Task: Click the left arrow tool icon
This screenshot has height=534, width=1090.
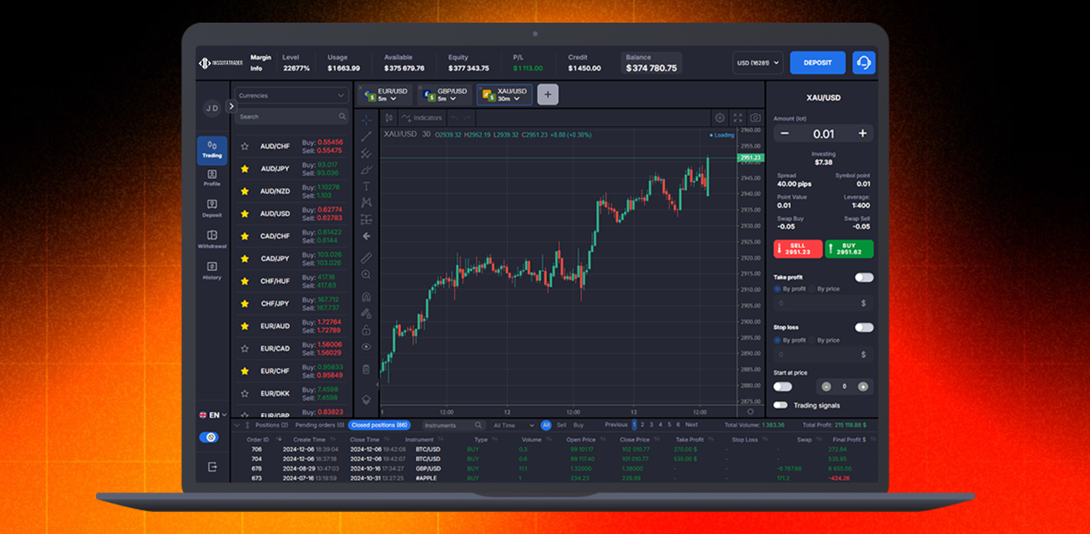Action: tap(366, 236)
